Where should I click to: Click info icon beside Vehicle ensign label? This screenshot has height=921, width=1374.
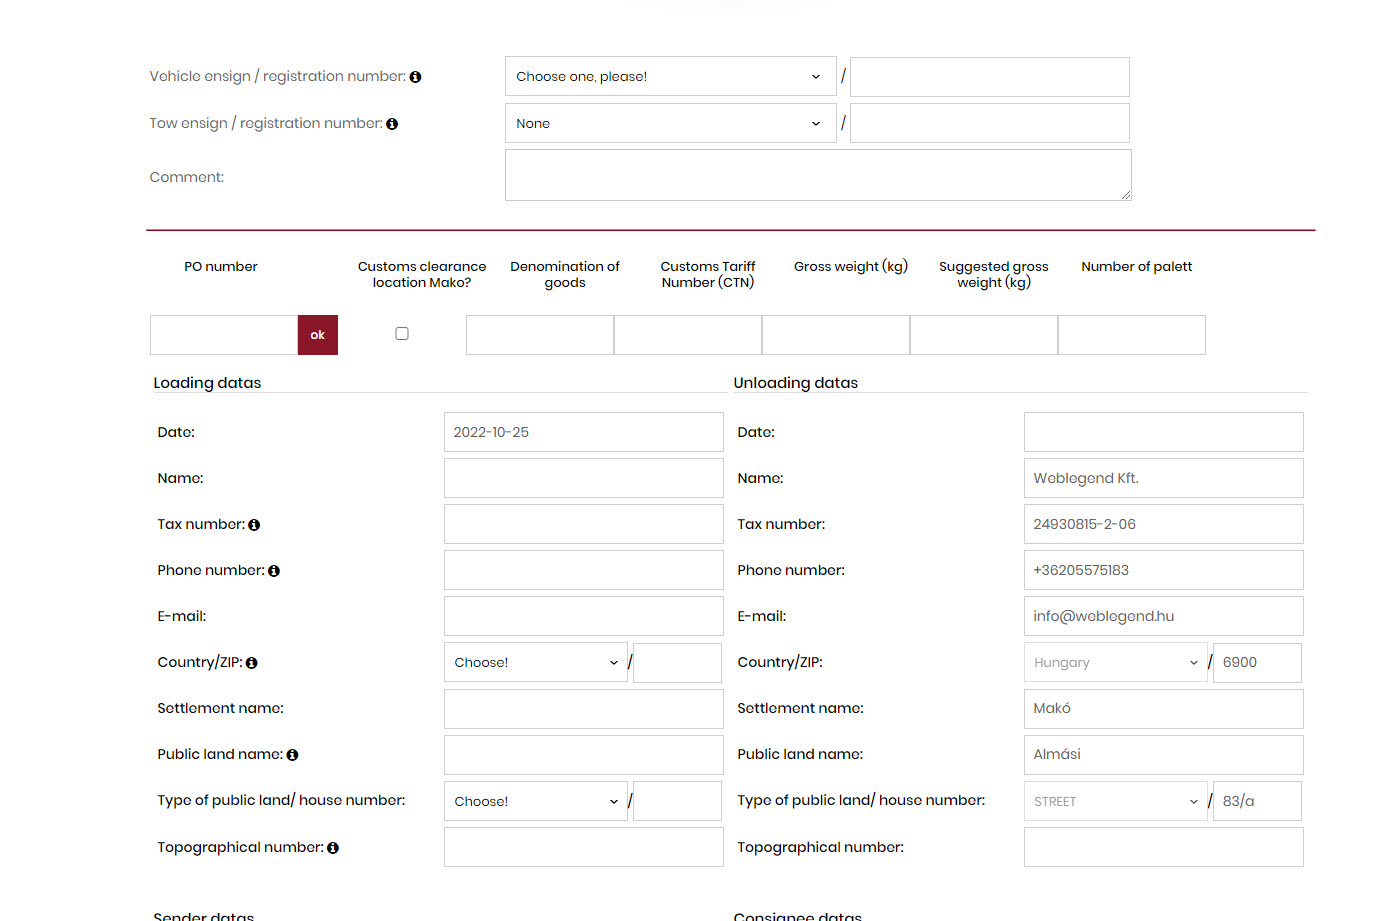(415, 77)
